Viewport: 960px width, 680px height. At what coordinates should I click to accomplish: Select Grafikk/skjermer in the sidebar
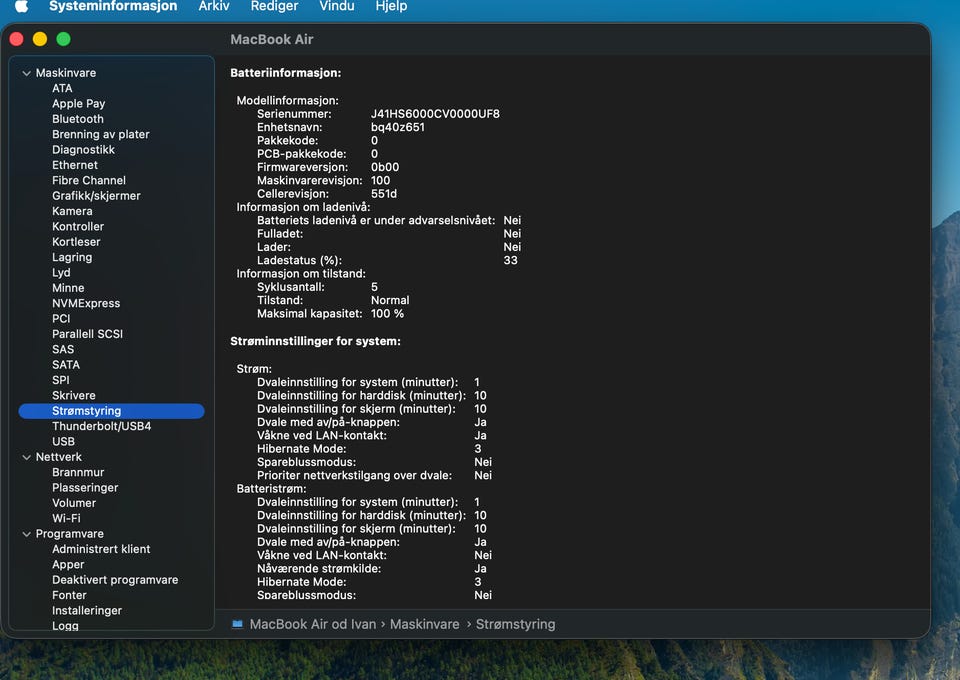(96, 196)
